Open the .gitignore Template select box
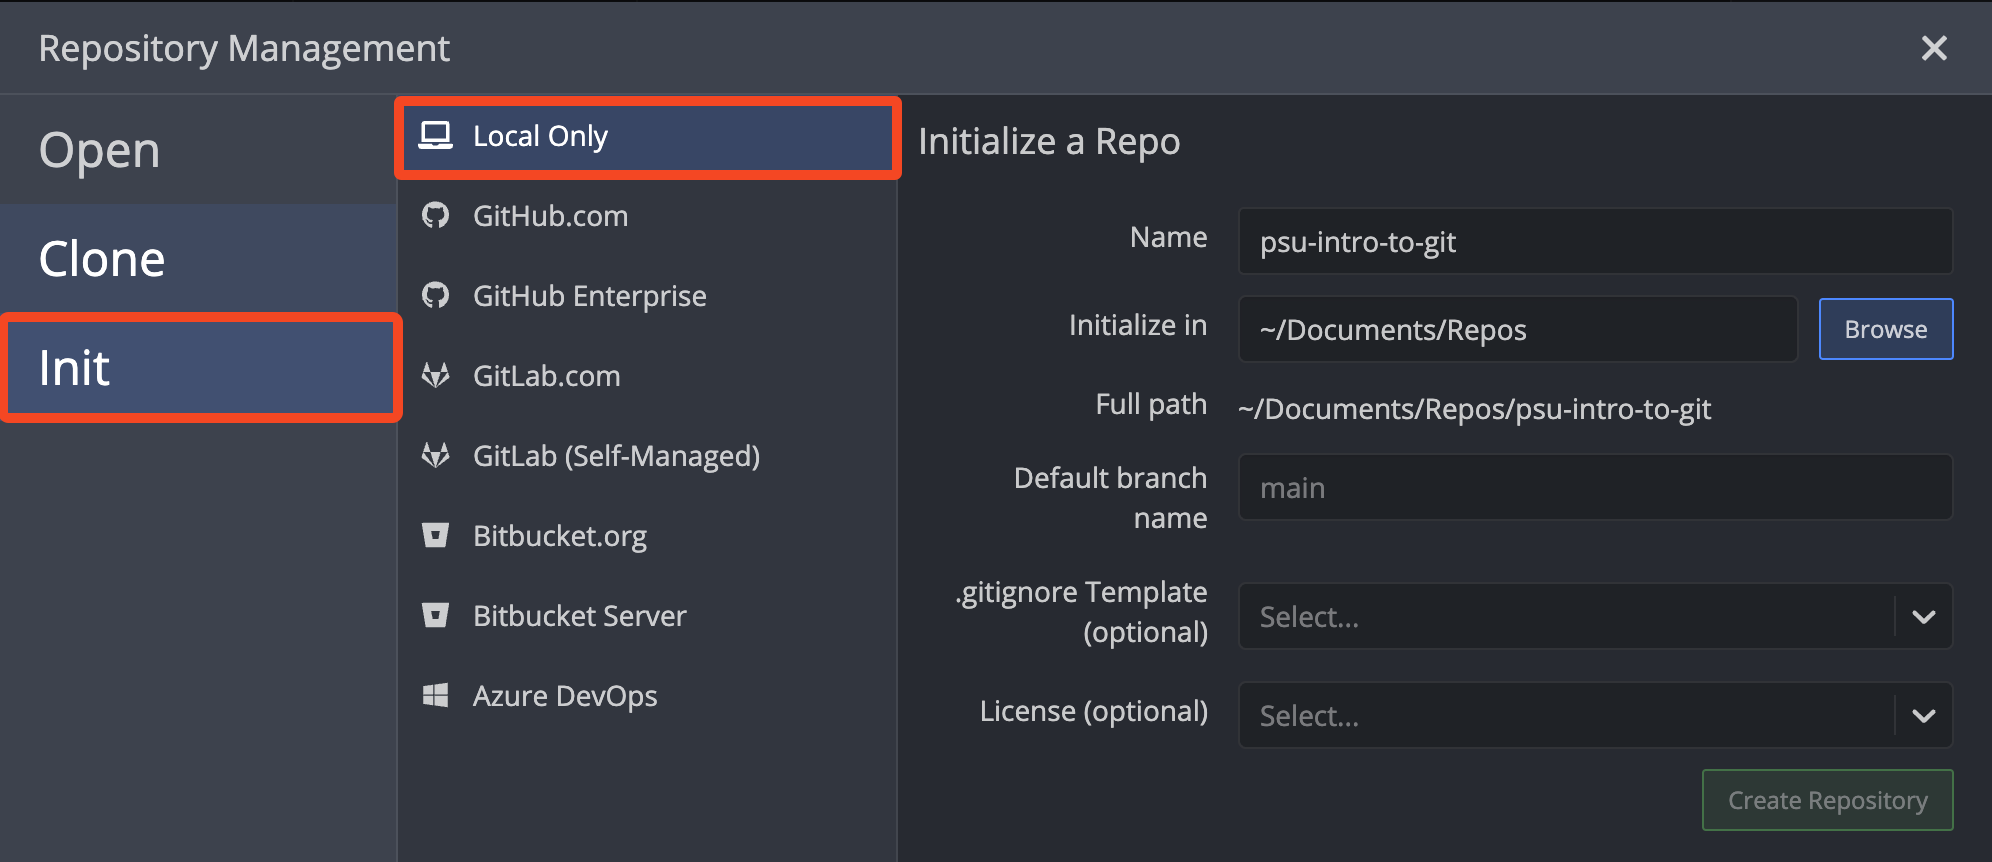This screenshot has height=862, width=1992. 1565,617
